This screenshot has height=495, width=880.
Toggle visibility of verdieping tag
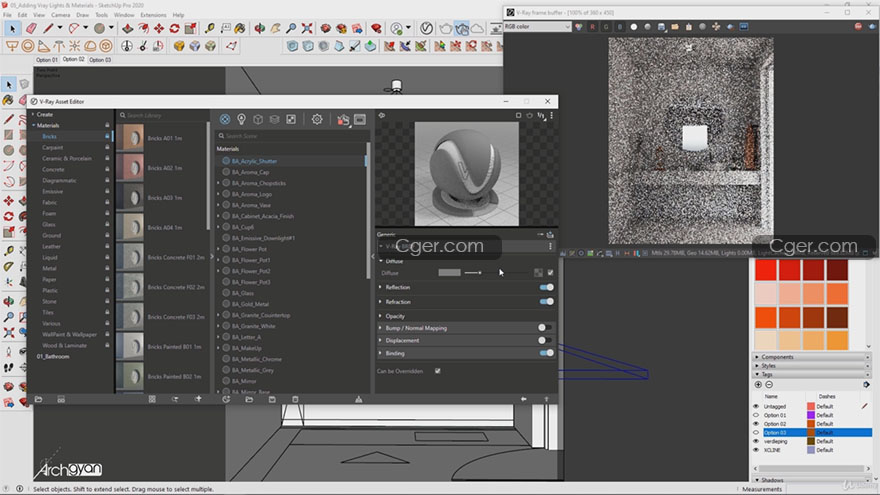pyautogui.click(x=756, y=441)
